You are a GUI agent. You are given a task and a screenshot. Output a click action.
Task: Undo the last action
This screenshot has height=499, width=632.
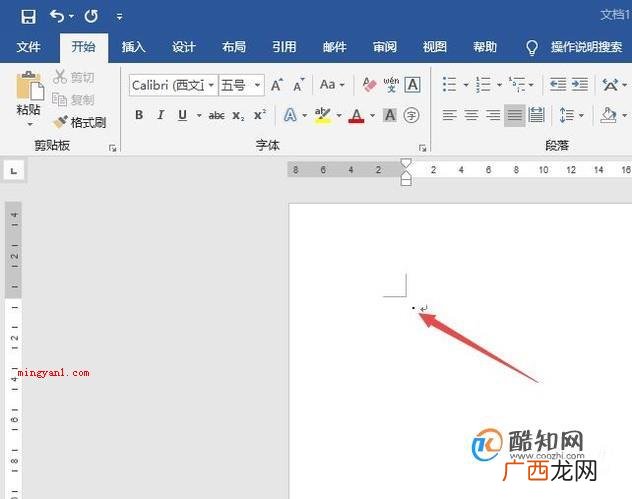click(x=57, y=16)
